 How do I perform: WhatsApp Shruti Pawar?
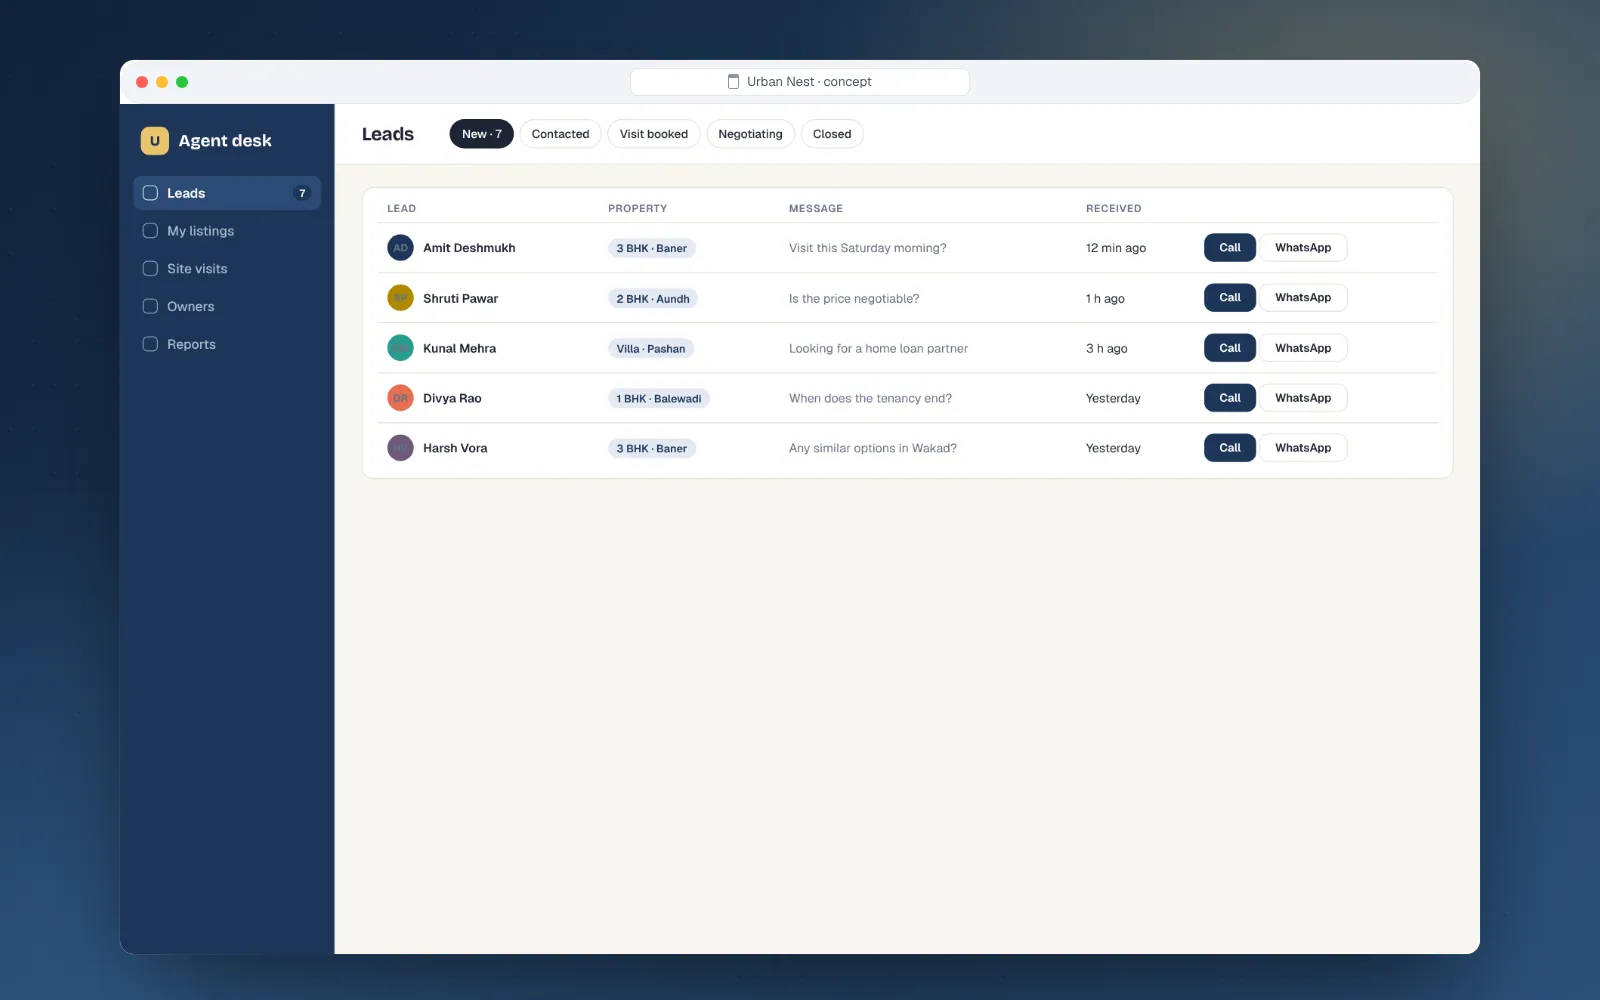(x=1303, y=298)
